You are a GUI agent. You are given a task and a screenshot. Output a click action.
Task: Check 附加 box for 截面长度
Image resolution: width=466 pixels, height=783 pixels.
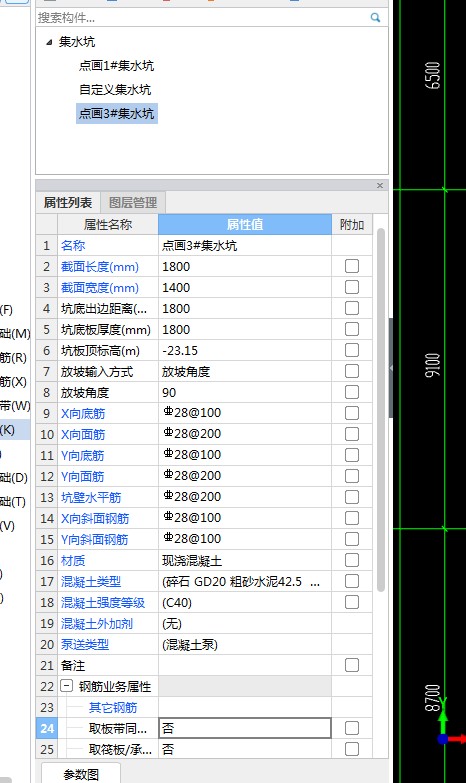[352, 266]
